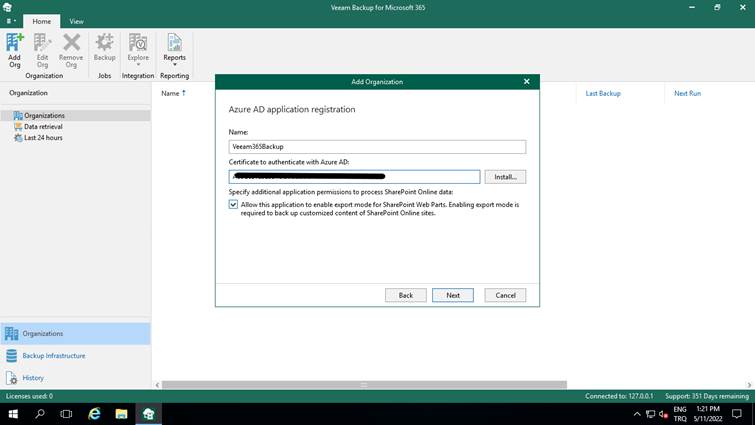755x425 pixels.
Task: Open the Organizations navigation pane
Action: click(x=76, y=334)
